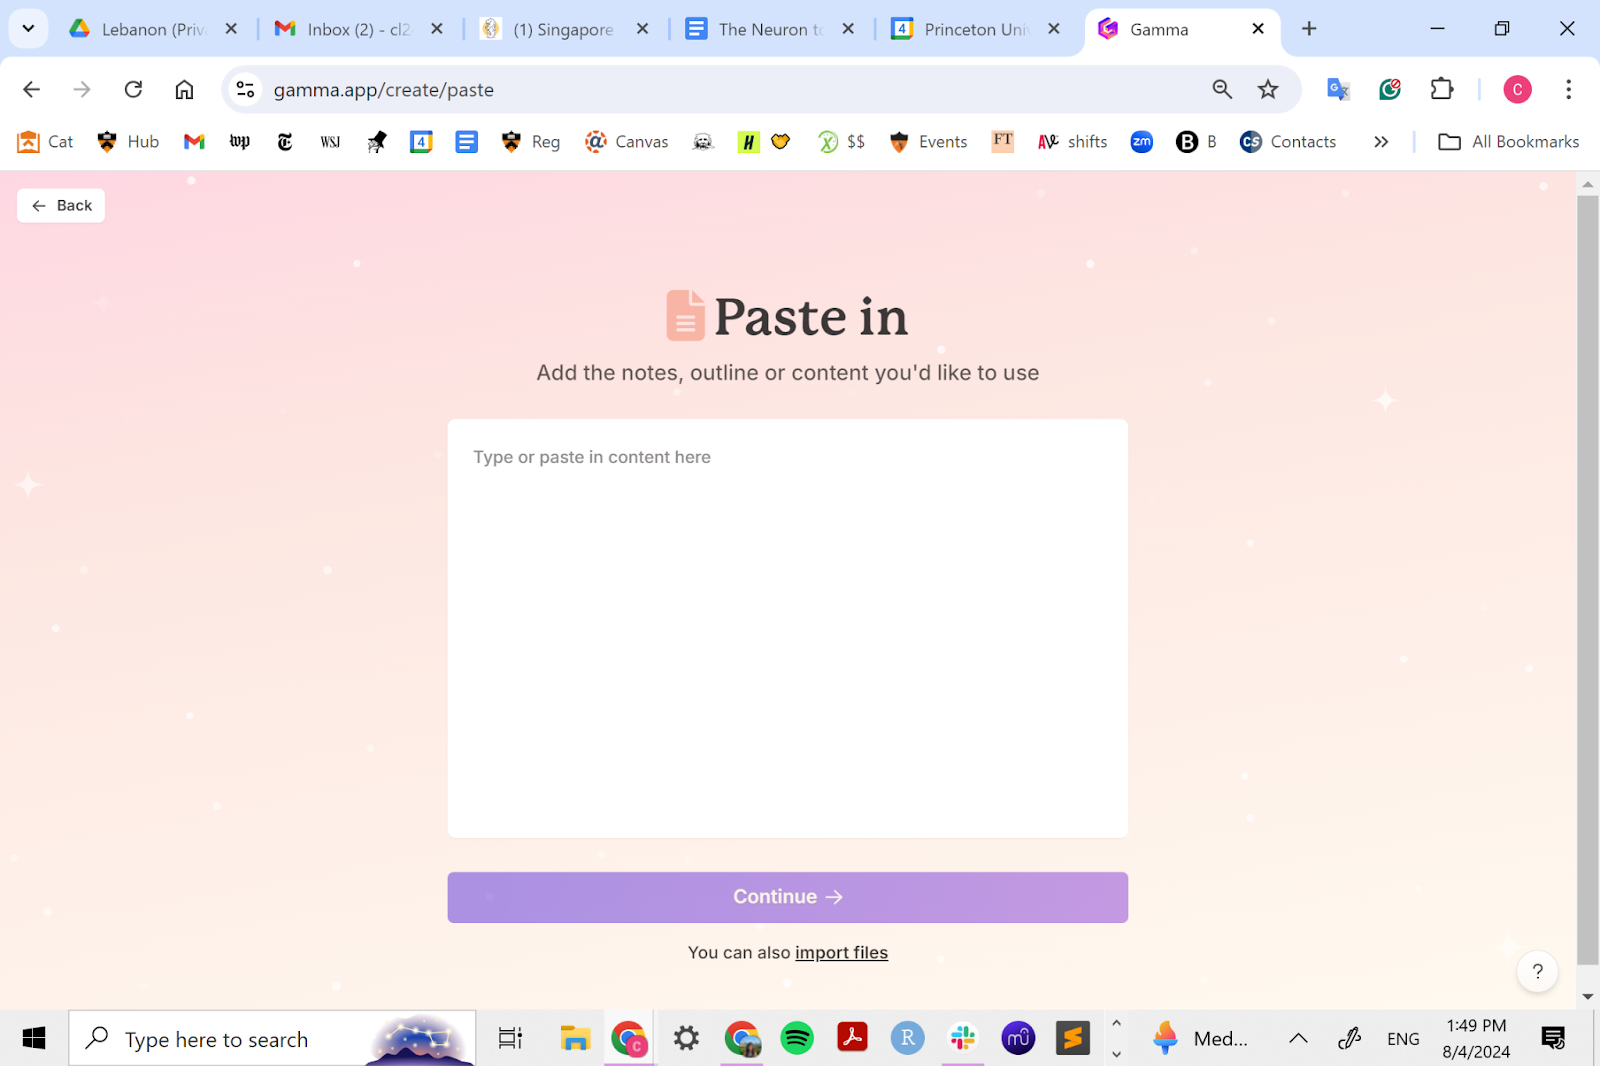
Task: Open the Cat bookmark
Action: 46,142
